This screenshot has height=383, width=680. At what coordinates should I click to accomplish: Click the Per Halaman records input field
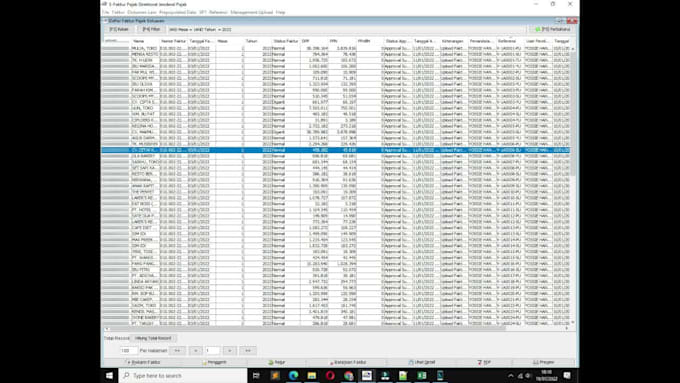128,350
